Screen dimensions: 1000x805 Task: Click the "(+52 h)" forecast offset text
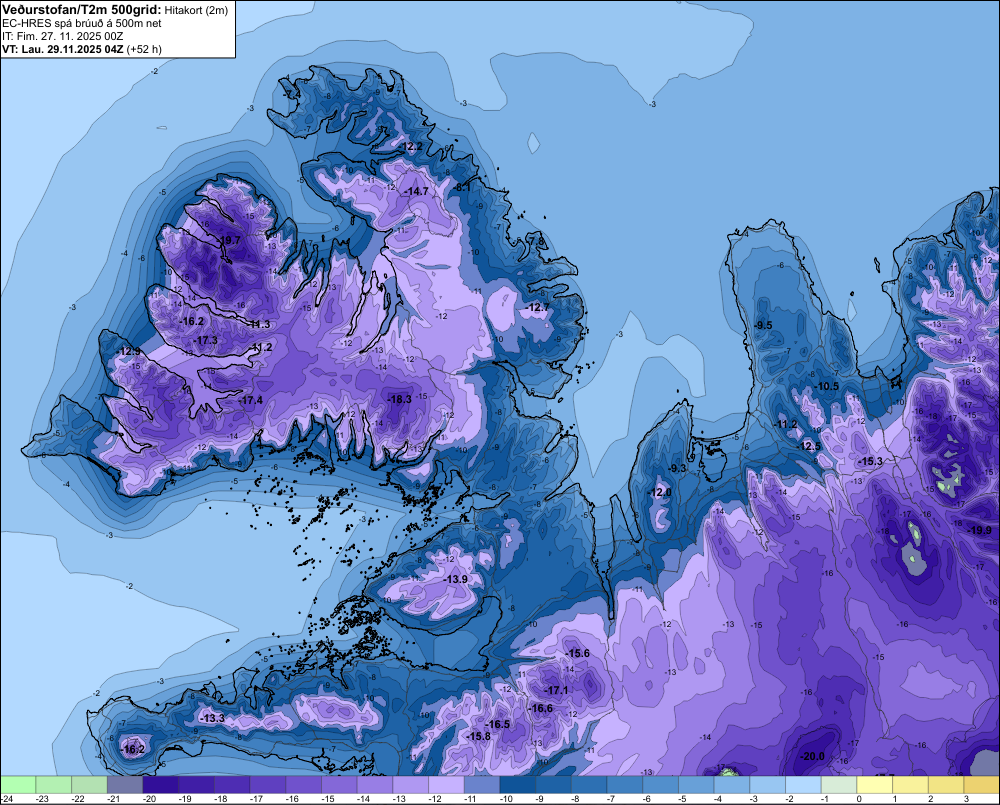tap(144, 49)
